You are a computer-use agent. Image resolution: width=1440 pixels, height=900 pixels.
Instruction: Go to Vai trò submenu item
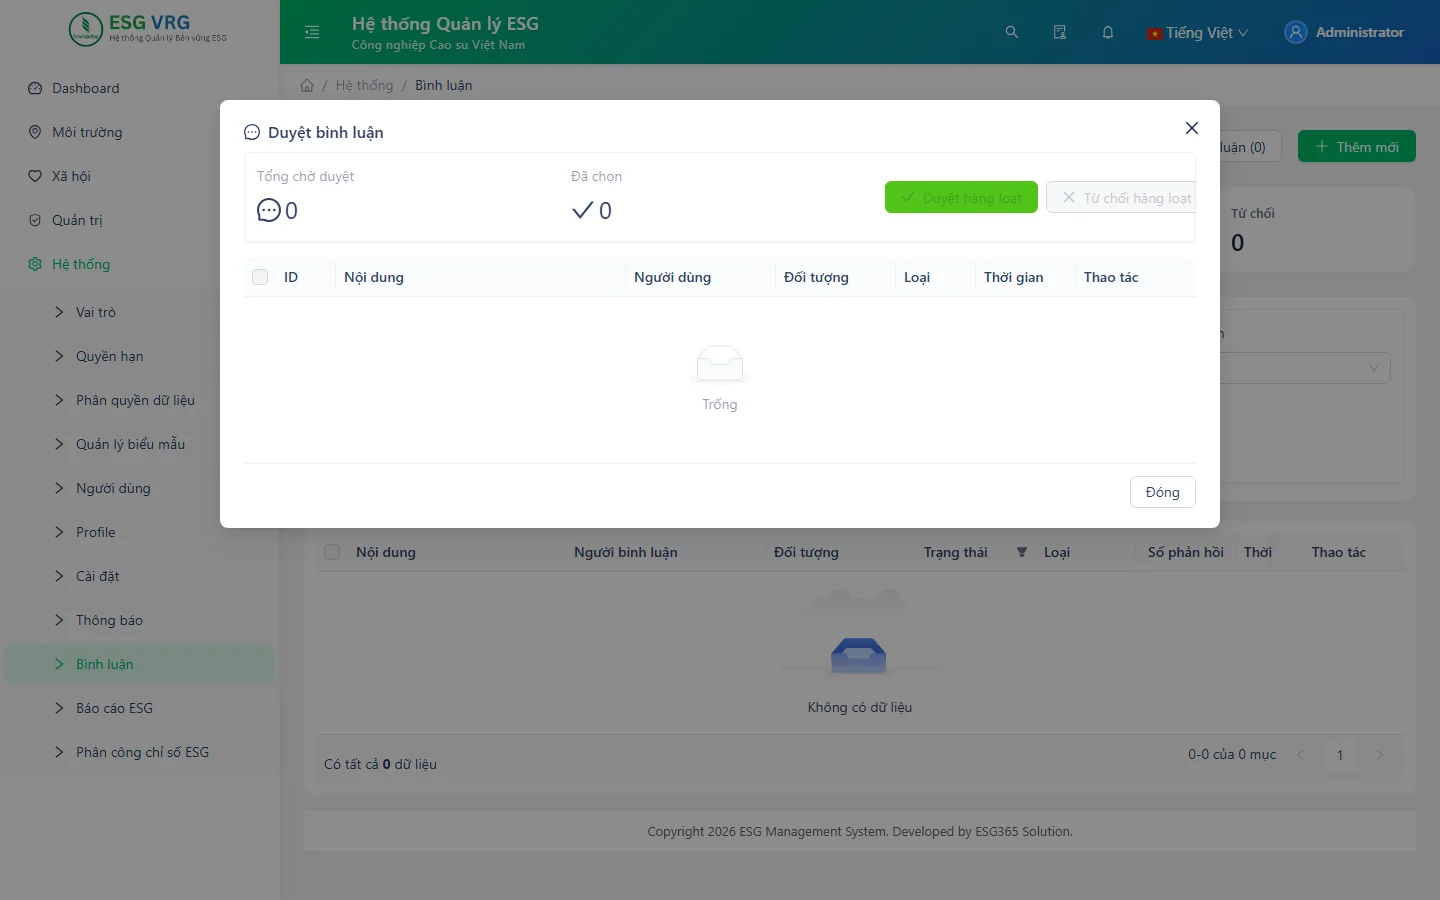(140, 312)
